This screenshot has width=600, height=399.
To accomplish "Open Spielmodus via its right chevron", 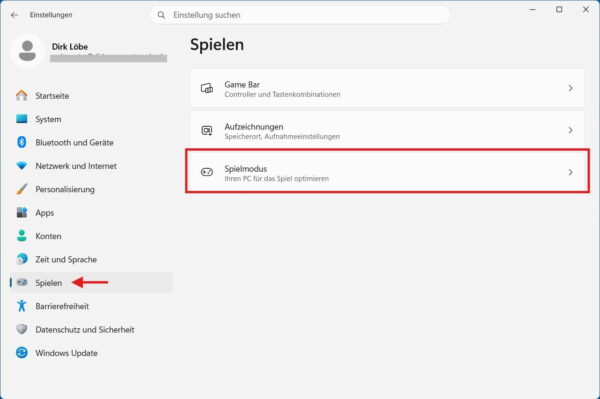I will point(571,172).
